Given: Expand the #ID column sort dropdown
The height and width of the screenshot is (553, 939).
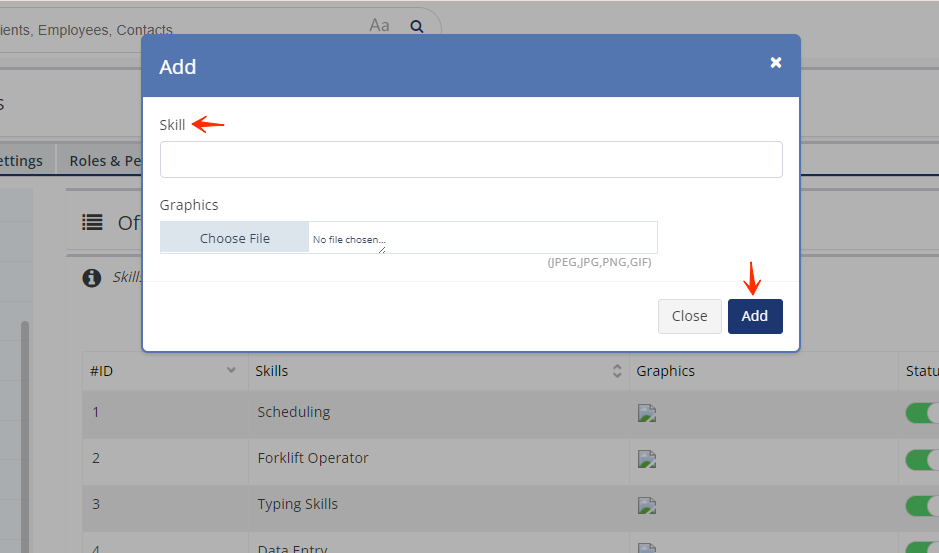Looking at the screenshot, I should pyautogui.click(x=231, y=370).
